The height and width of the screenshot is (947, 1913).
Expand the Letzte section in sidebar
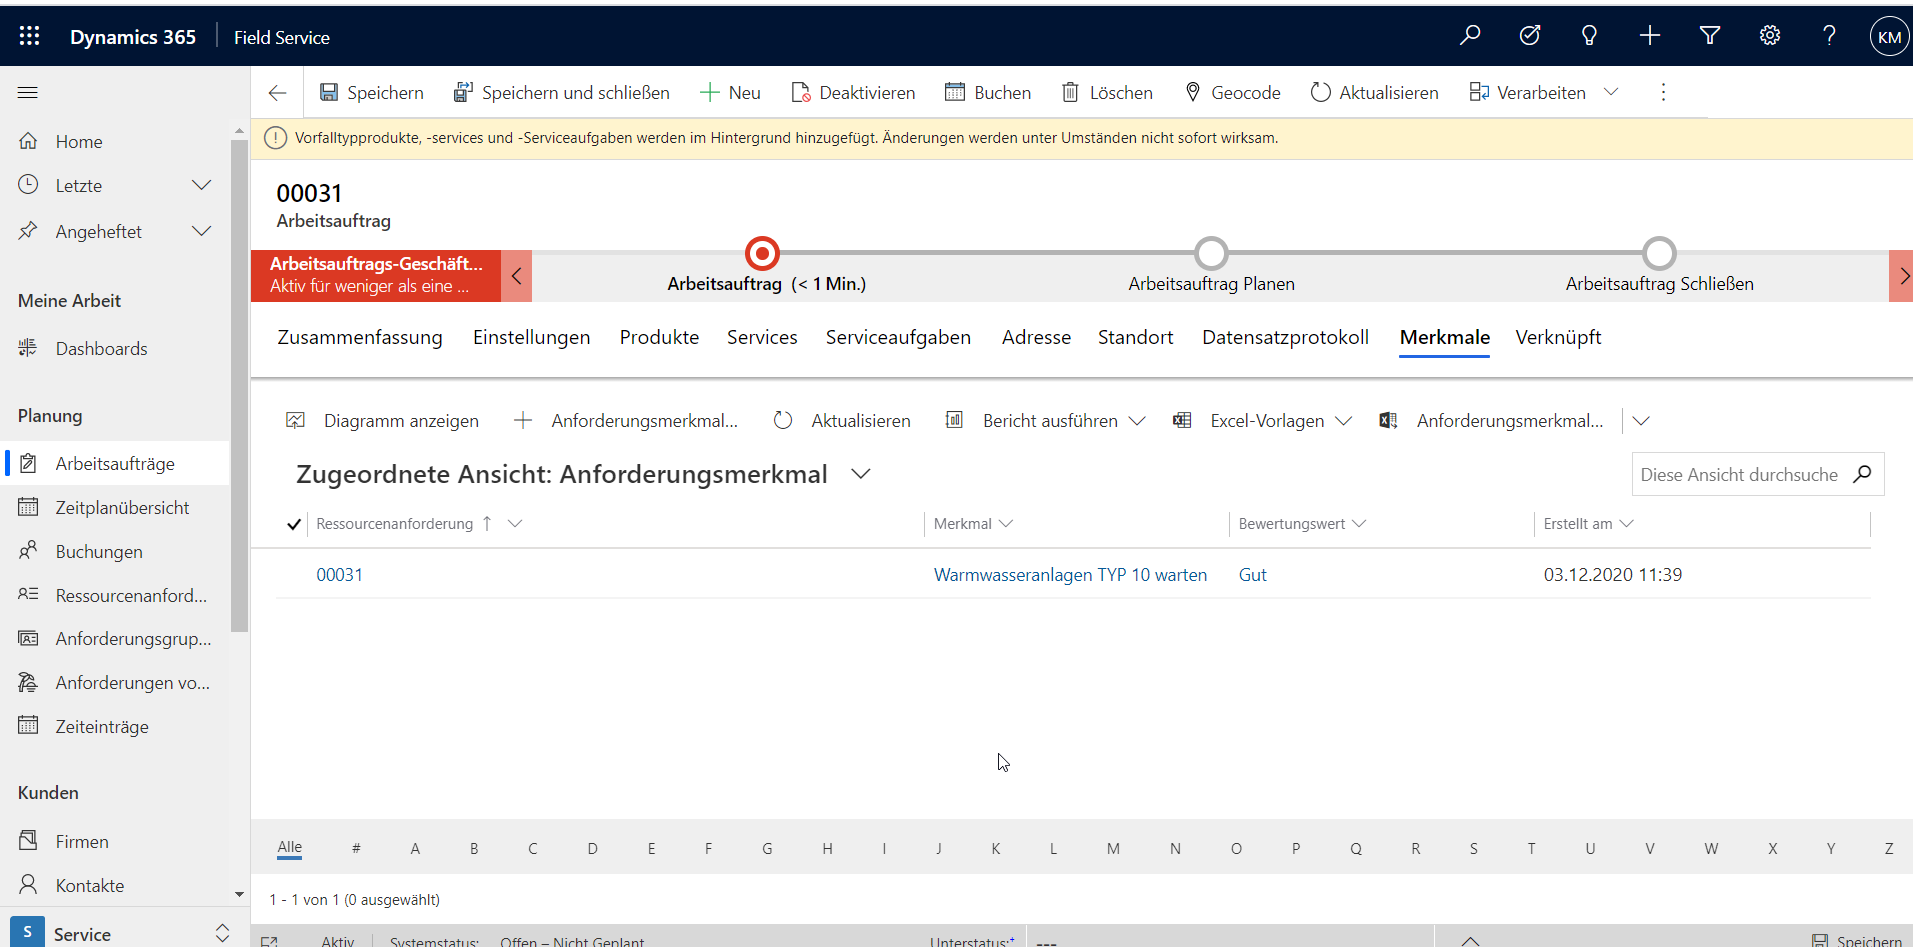[201, 185]
